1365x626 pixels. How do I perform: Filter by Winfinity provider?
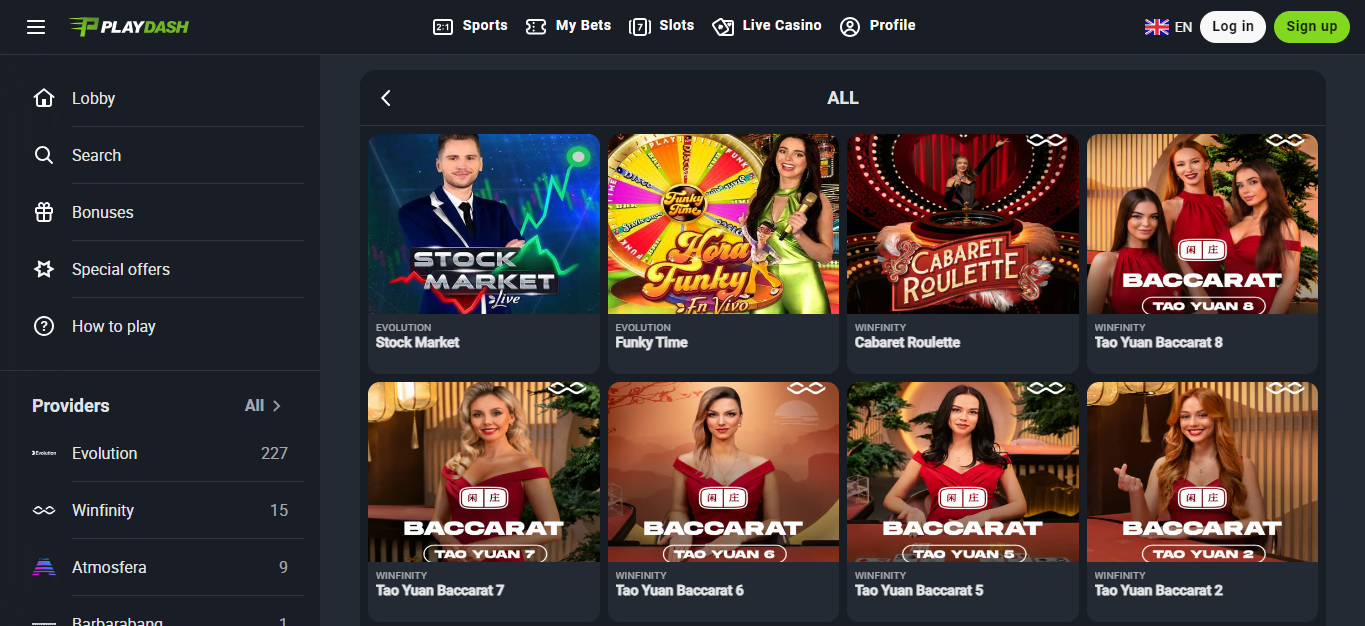(x=160, y=510)
